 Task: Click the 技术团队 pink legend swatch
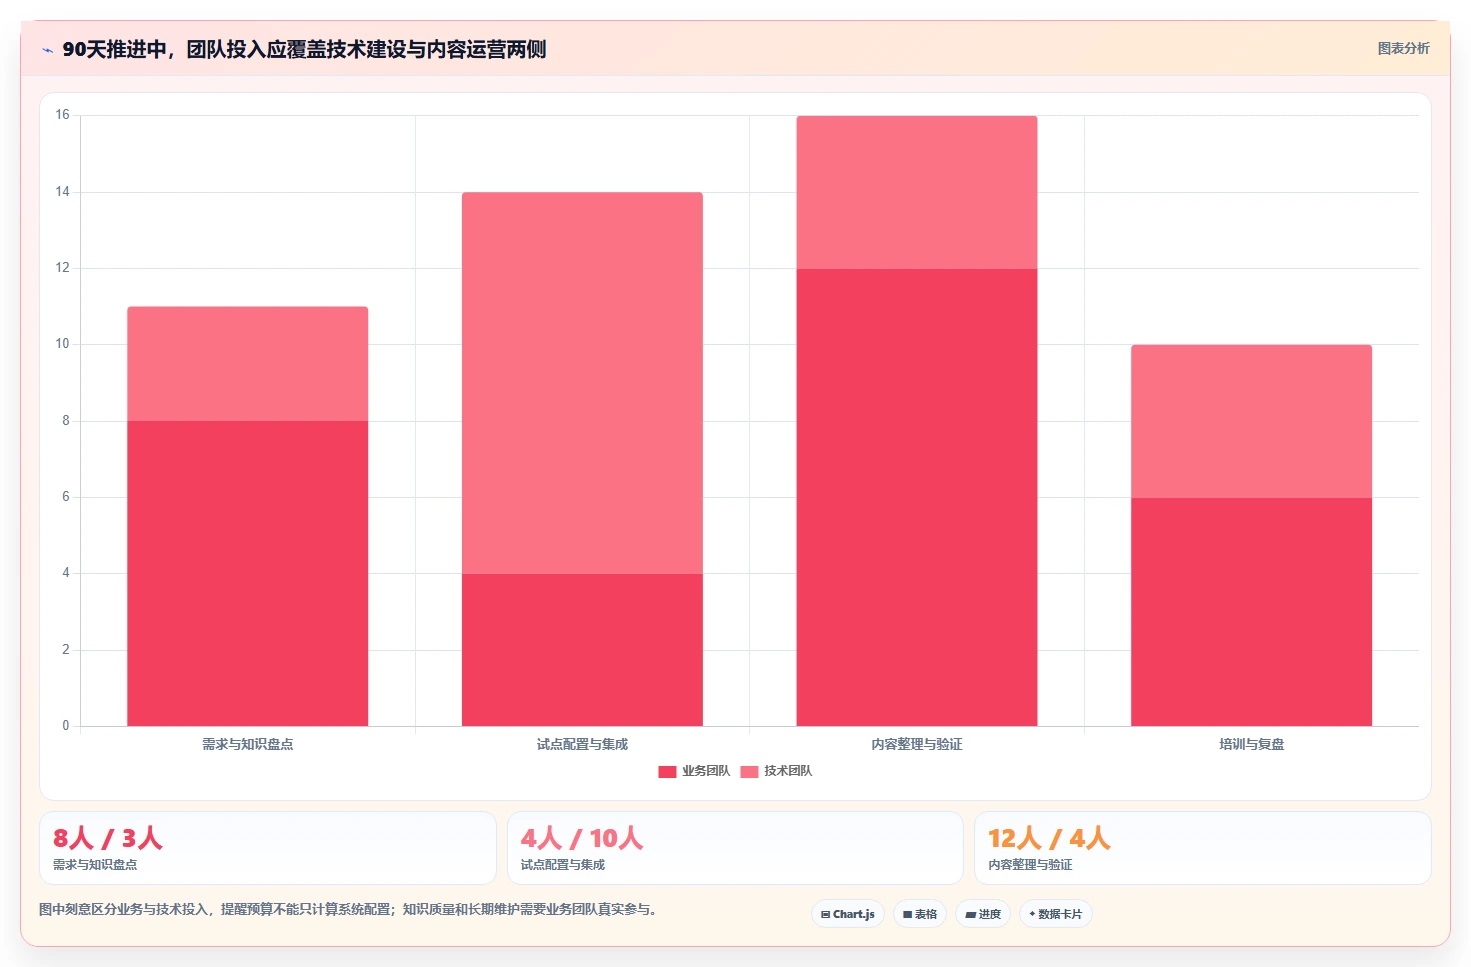pyautogui.click(x=750, y=772)
